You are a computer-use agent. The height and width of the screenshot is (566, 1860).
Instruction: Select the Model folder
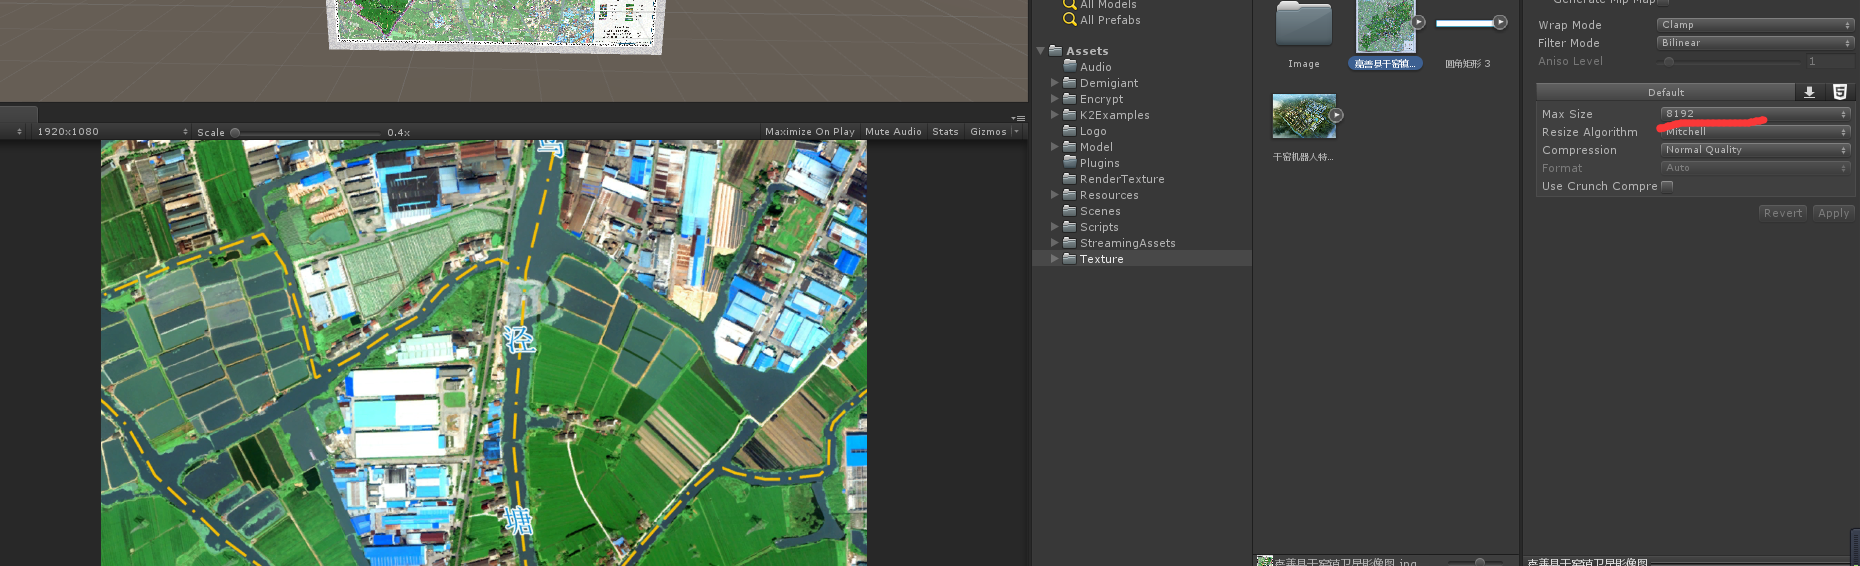(x=1096, y=147)
